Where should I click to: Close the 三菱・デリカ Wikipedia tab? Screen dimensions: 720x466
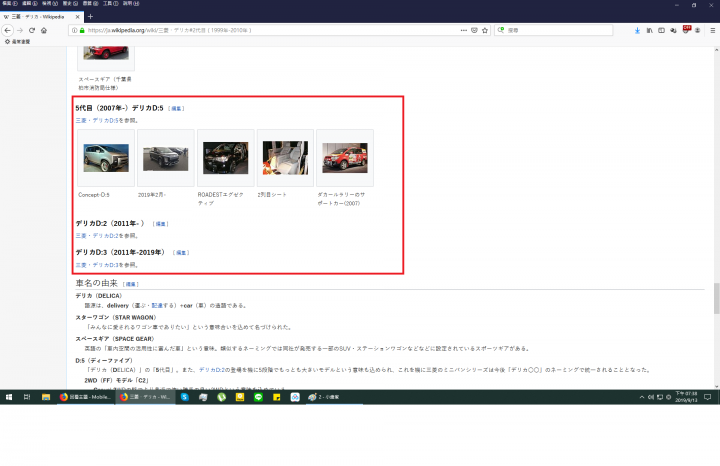[x=78, y=17]
